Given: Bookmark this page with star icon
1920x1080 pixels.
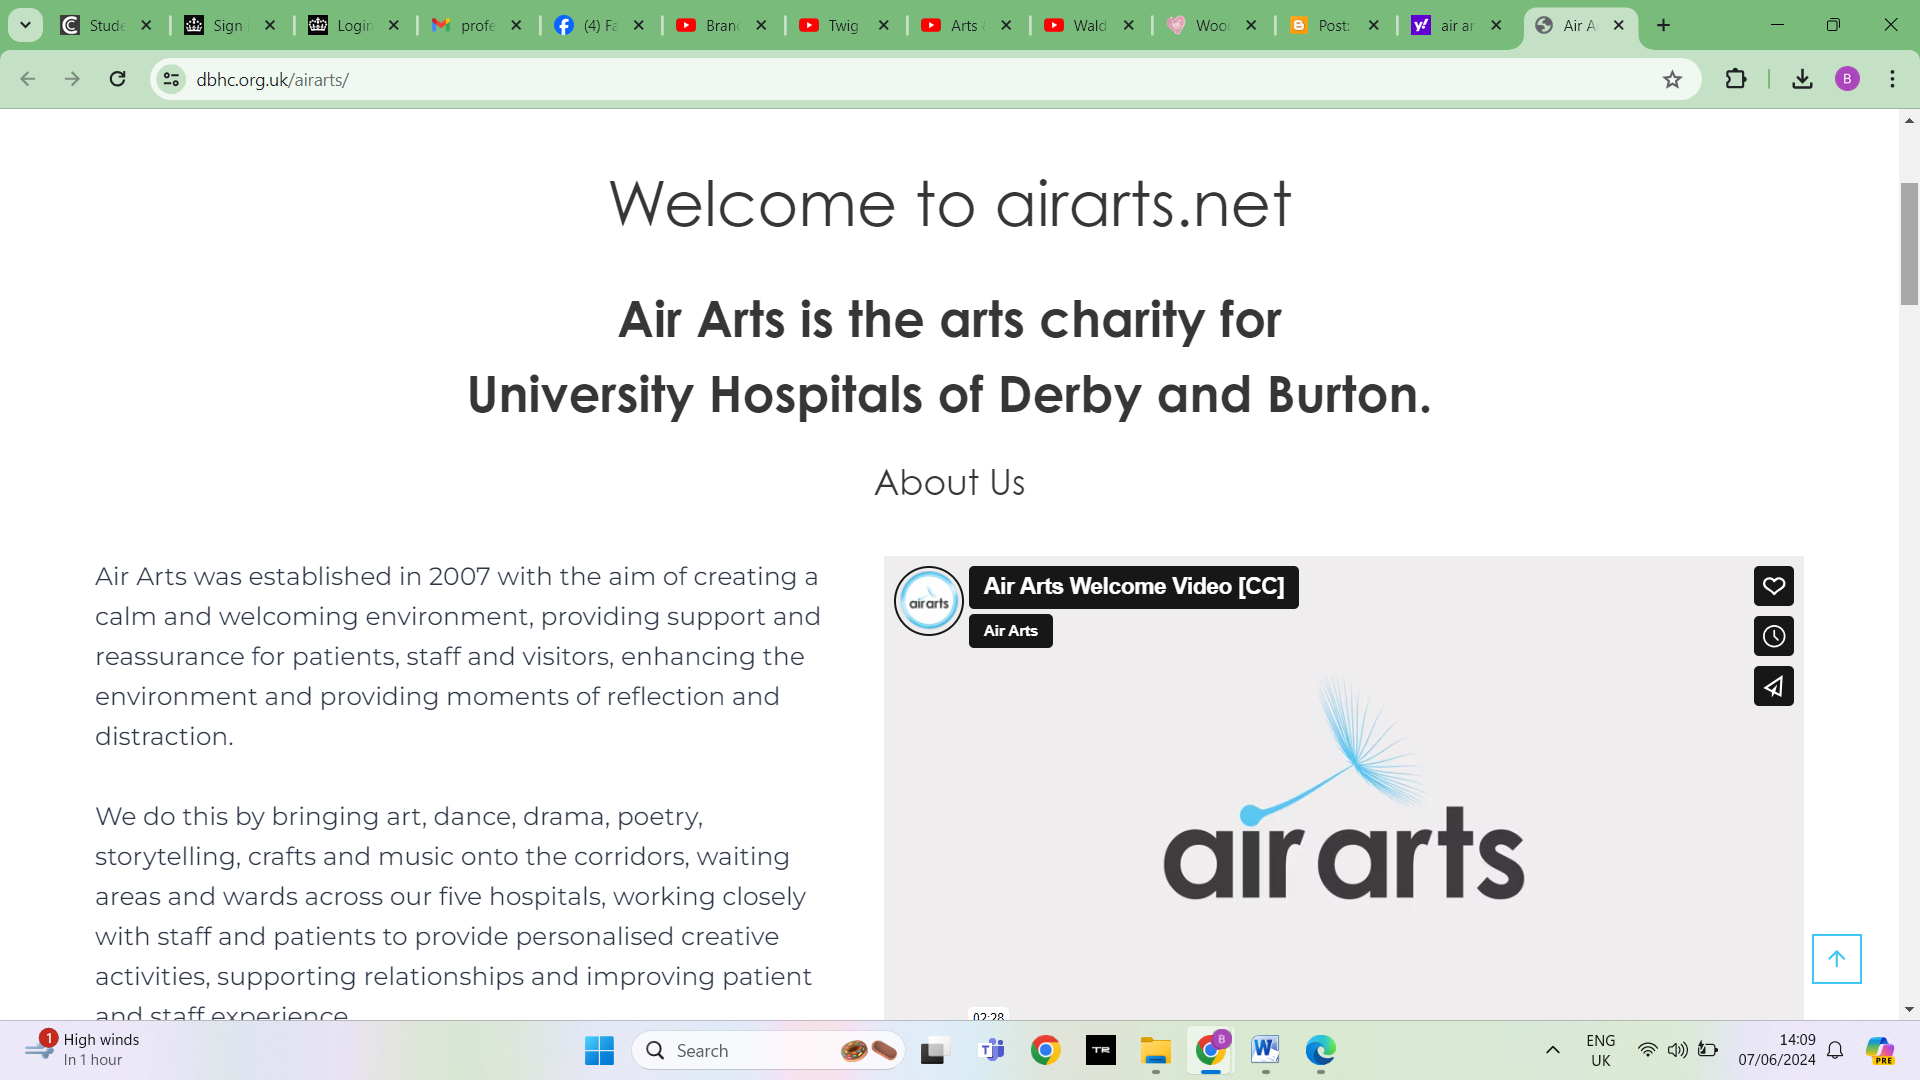Looking at the screenshot, I should point(1672,79).
